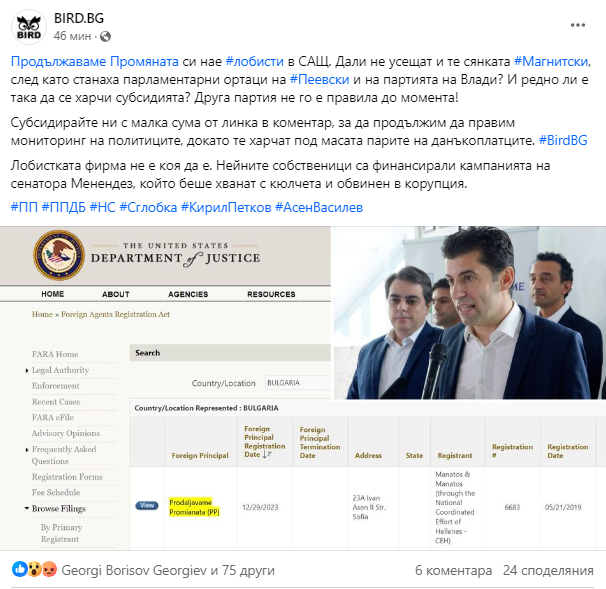Open the #Пеевски hashtag
Viewport: 606px width, 589px height.
pyautogui.click(x=319, y=79)
